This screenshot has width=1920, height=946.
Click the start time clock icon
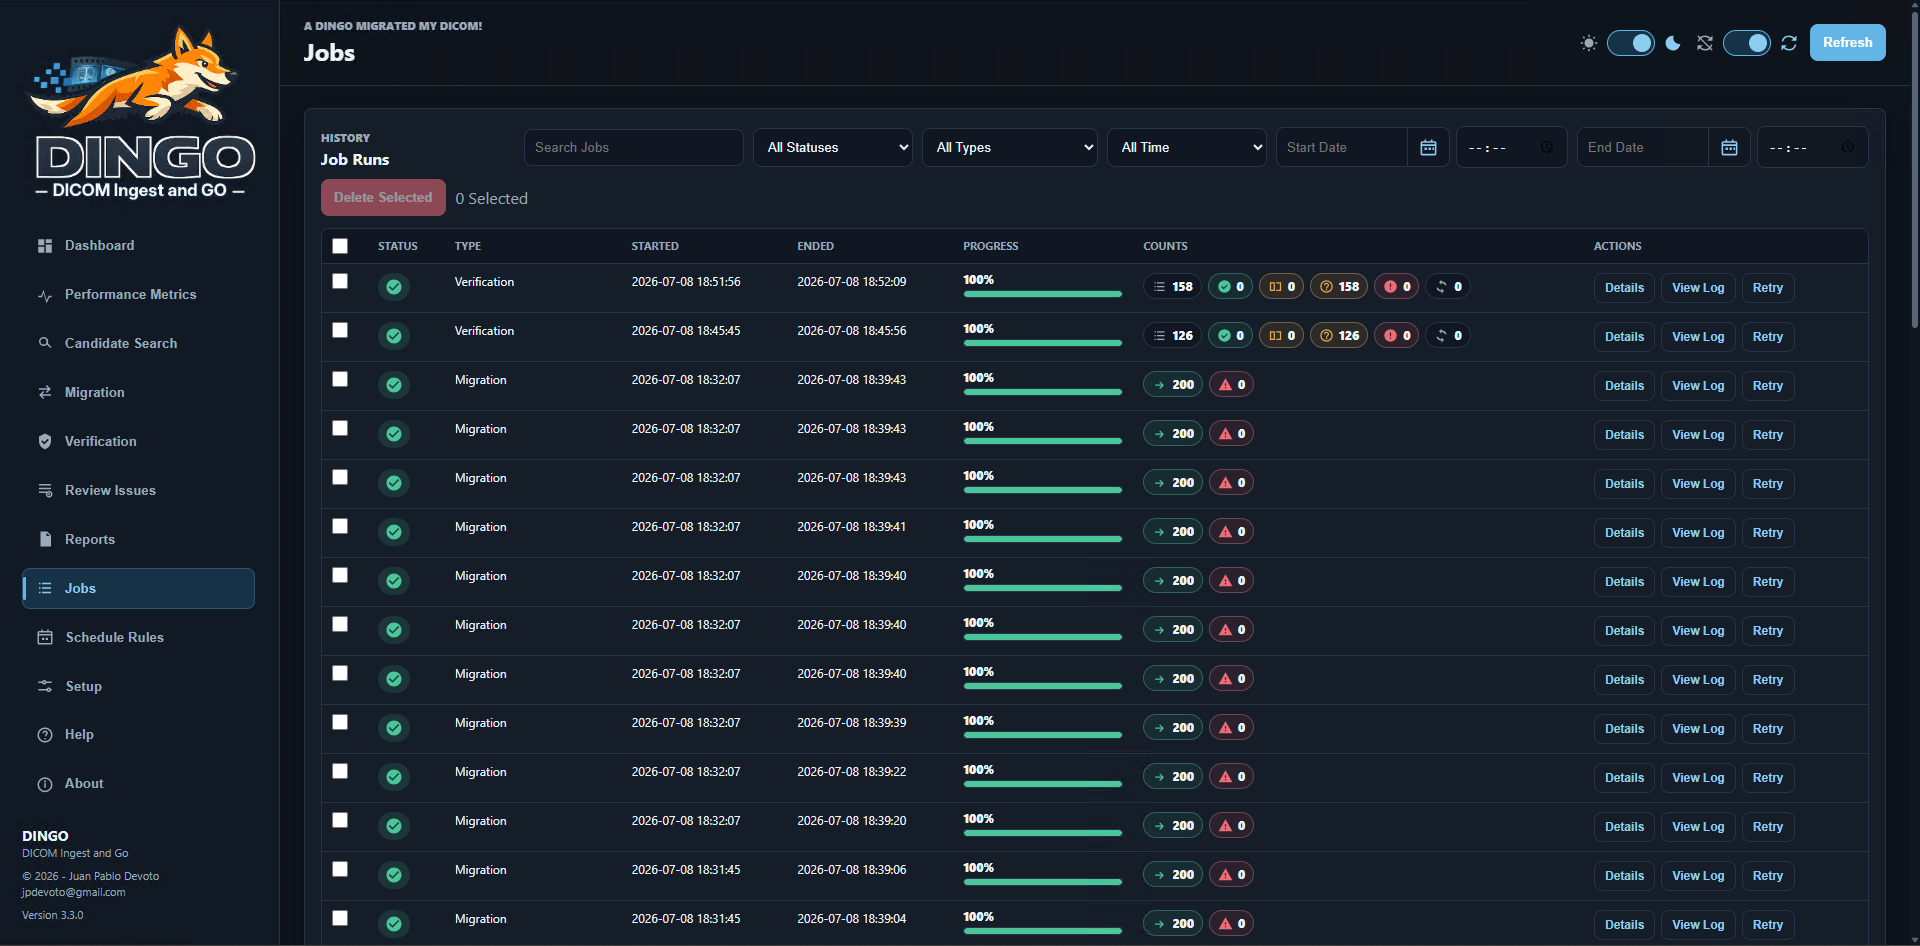[x=1547, y=148]
